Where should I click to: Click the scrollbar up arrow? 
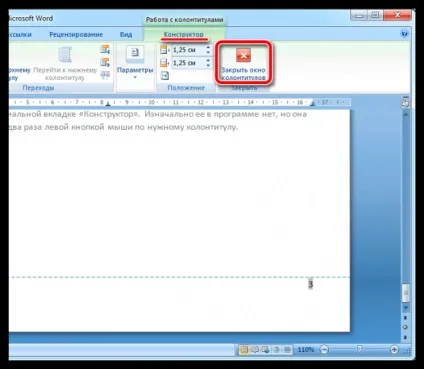click(x=406, y=114)
